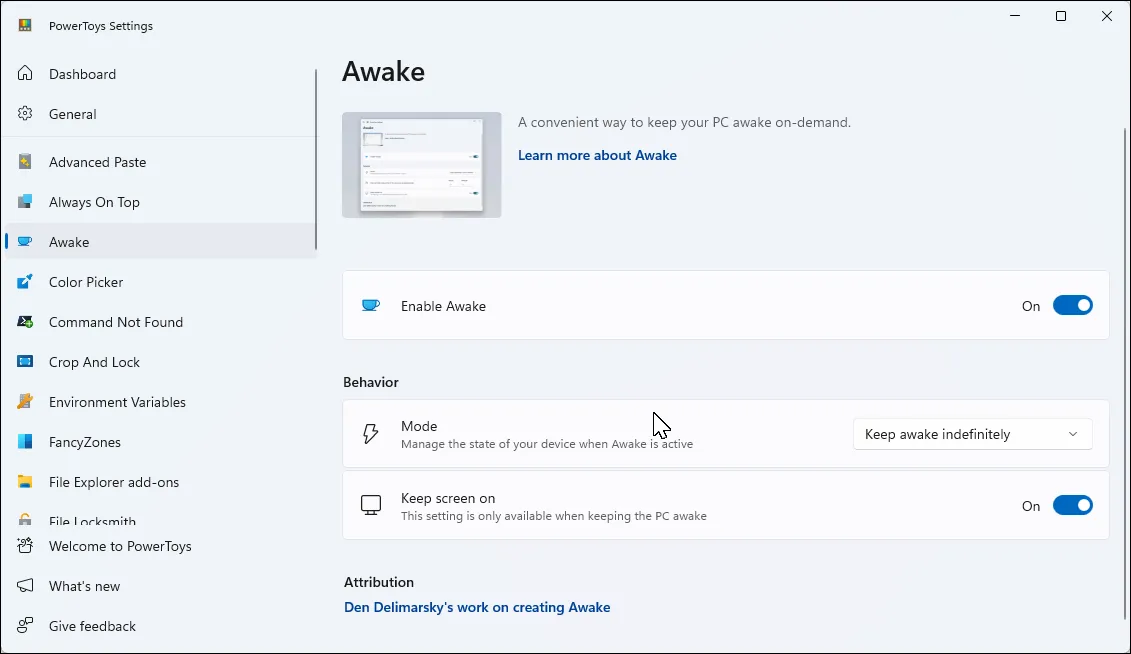Image resolution: width=1131 pixels, height=654 pixels.
Task: Click the coffee cup icon beside Enable Awake
Action: [x=371, y=306]
